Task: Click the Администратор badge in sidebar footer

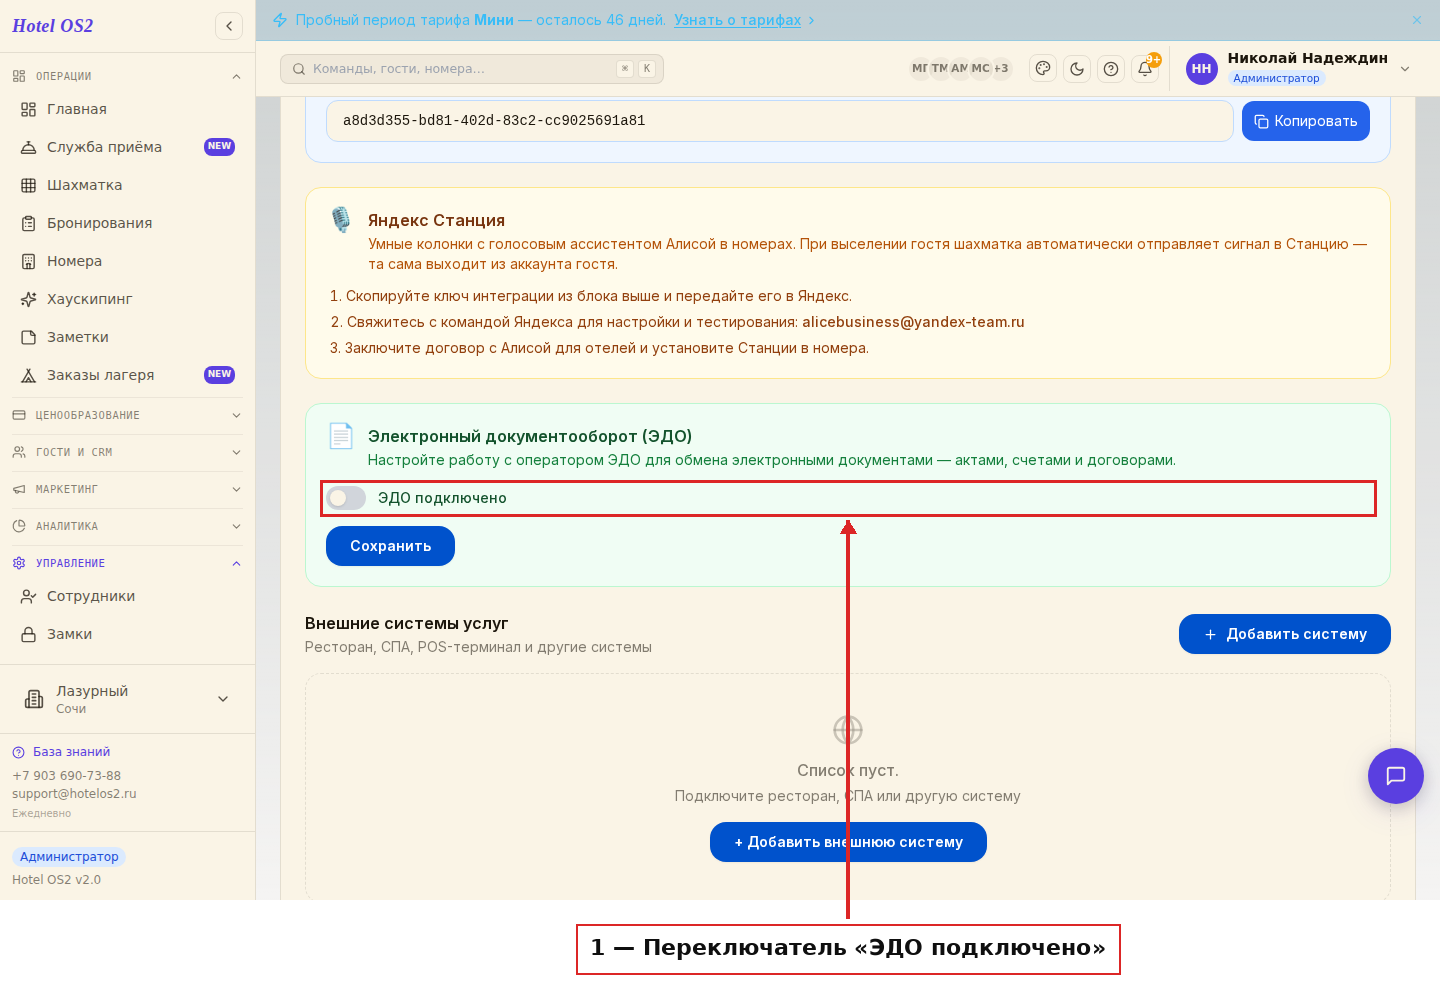Action: (69, 857)
